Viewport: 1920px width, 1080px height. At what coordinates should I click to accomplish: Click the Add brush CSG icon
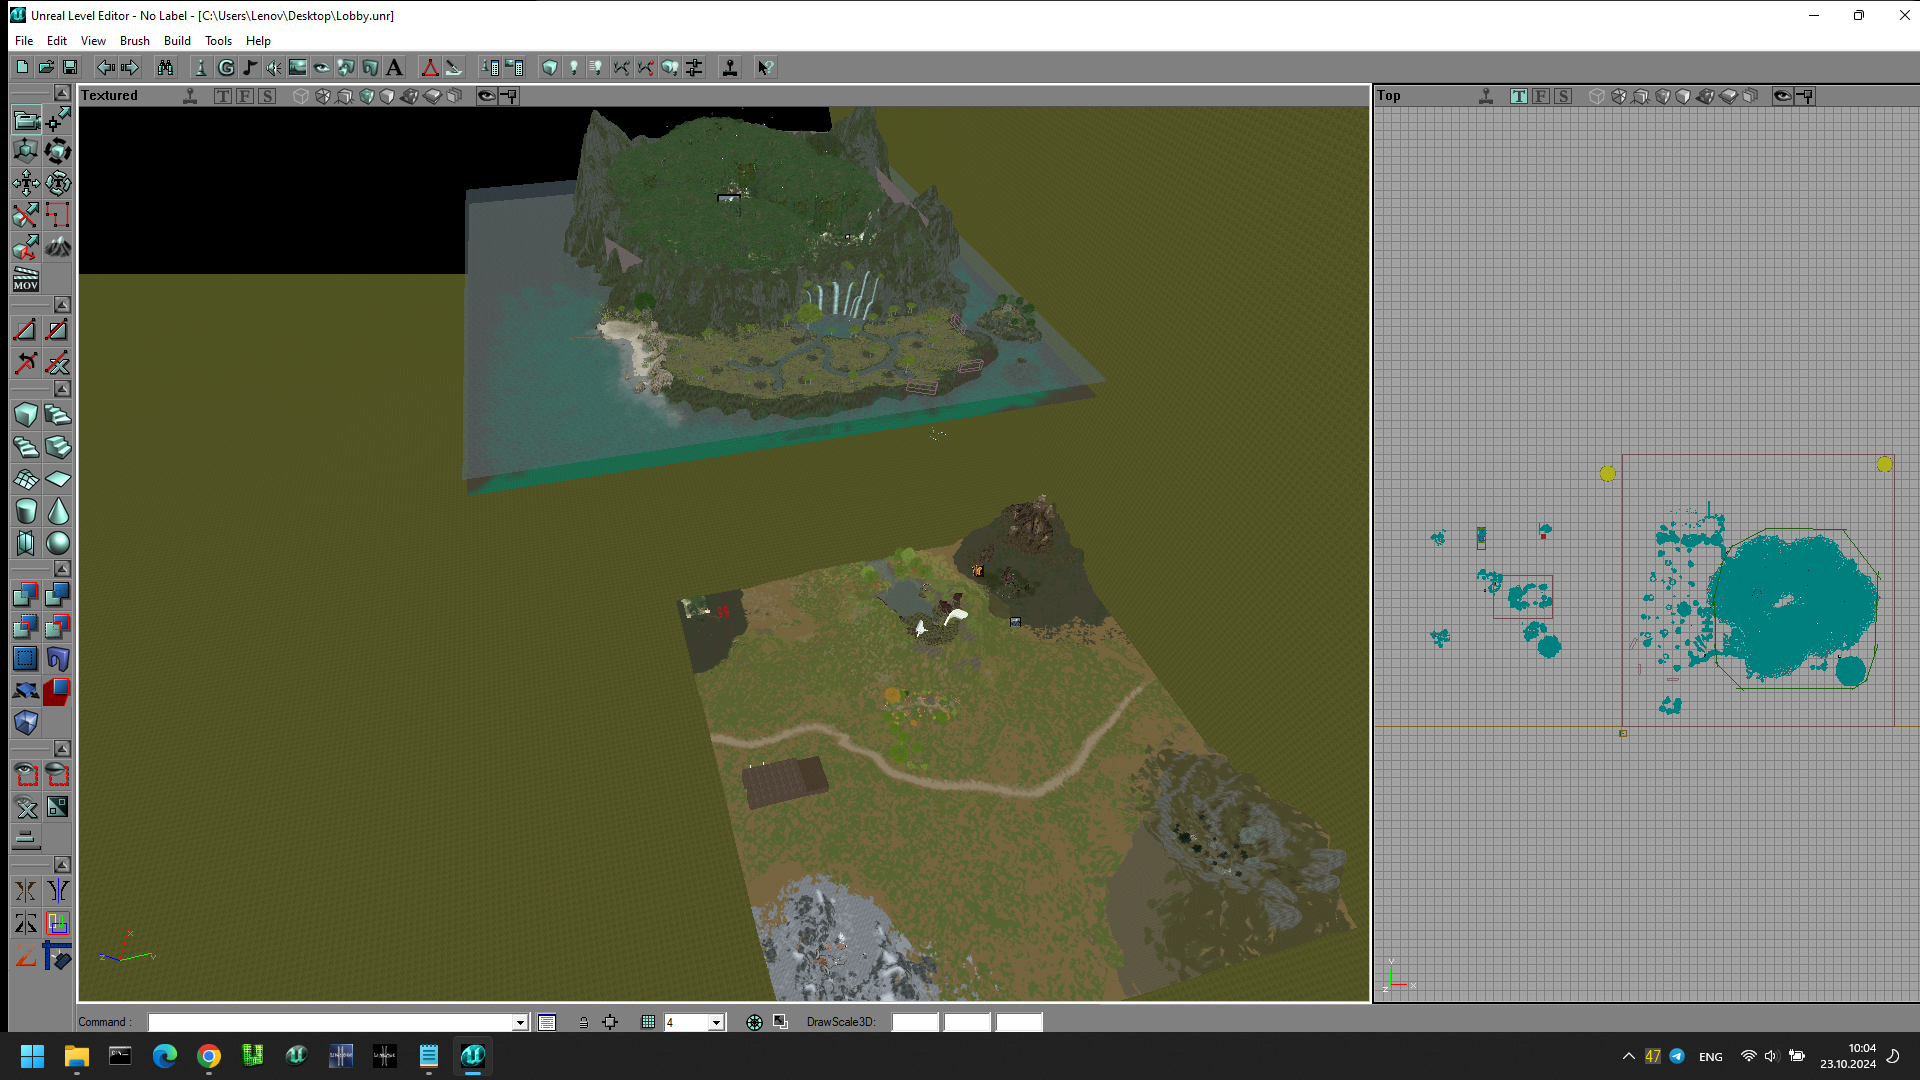coord(26,596)
